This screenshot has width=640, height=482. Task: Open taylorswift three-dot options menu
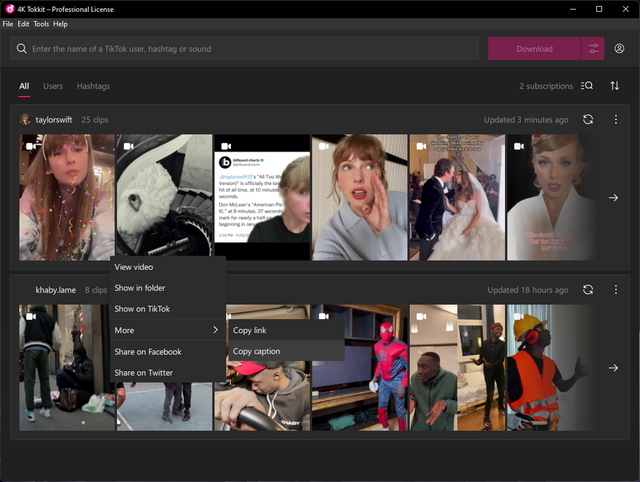(x=616, y=120)
